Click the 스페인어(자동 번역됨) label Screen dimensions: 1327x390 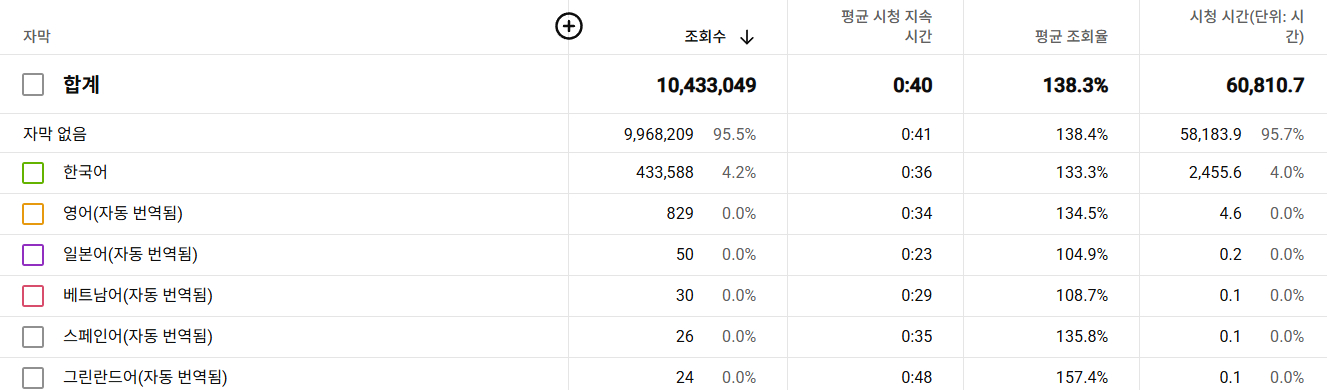[137, 337]
